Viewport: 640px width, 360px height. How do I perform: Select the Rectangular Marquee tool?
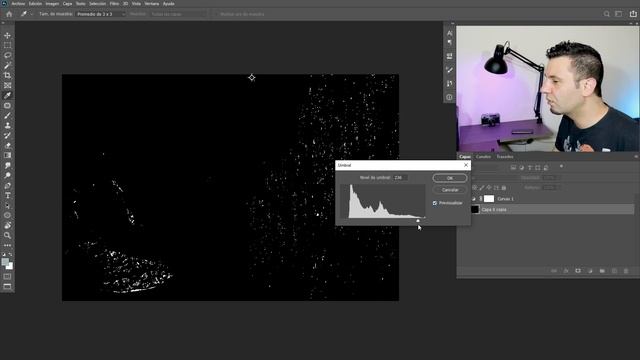coord(7,45)
